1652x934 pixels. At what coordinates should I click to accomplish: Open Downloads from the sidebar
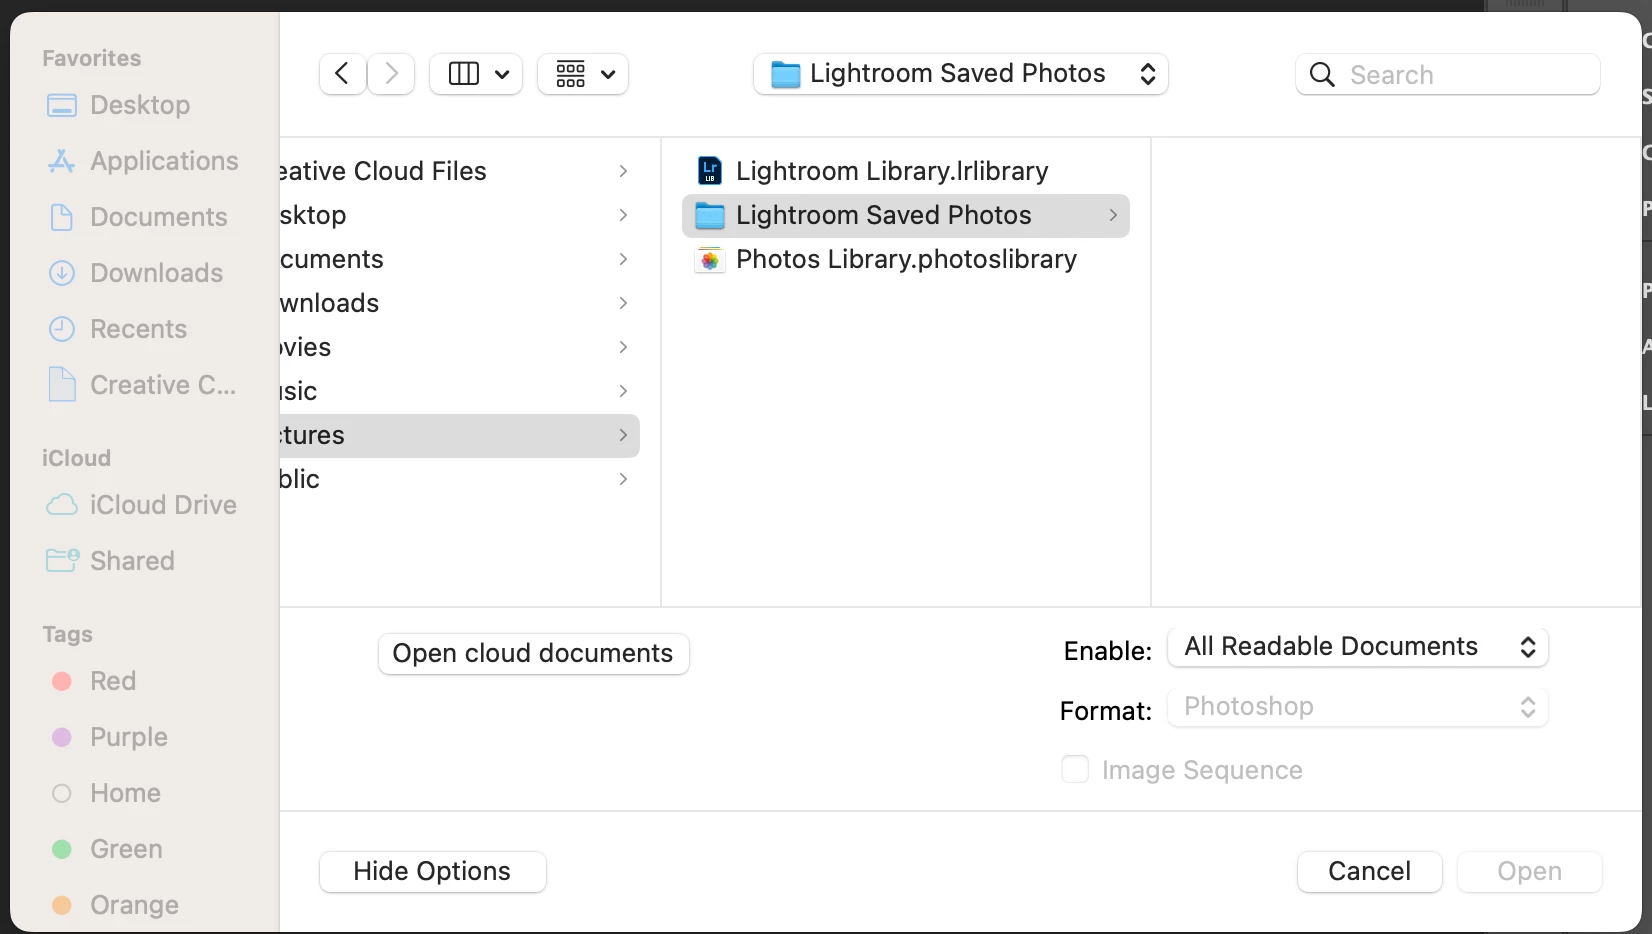coord(156,273)
